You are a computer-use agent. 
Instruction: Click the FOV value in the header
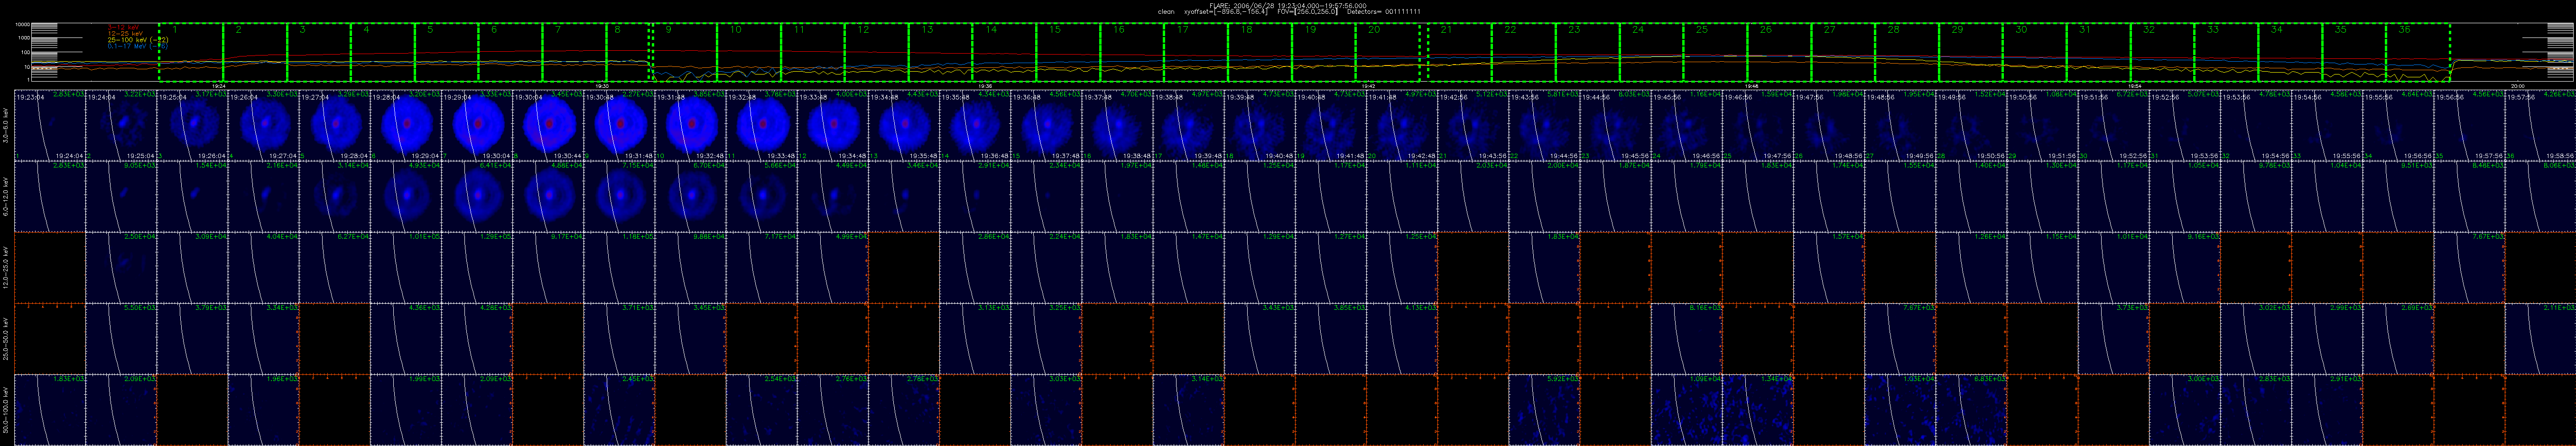pyautogui.click(x=1308, y=12)
